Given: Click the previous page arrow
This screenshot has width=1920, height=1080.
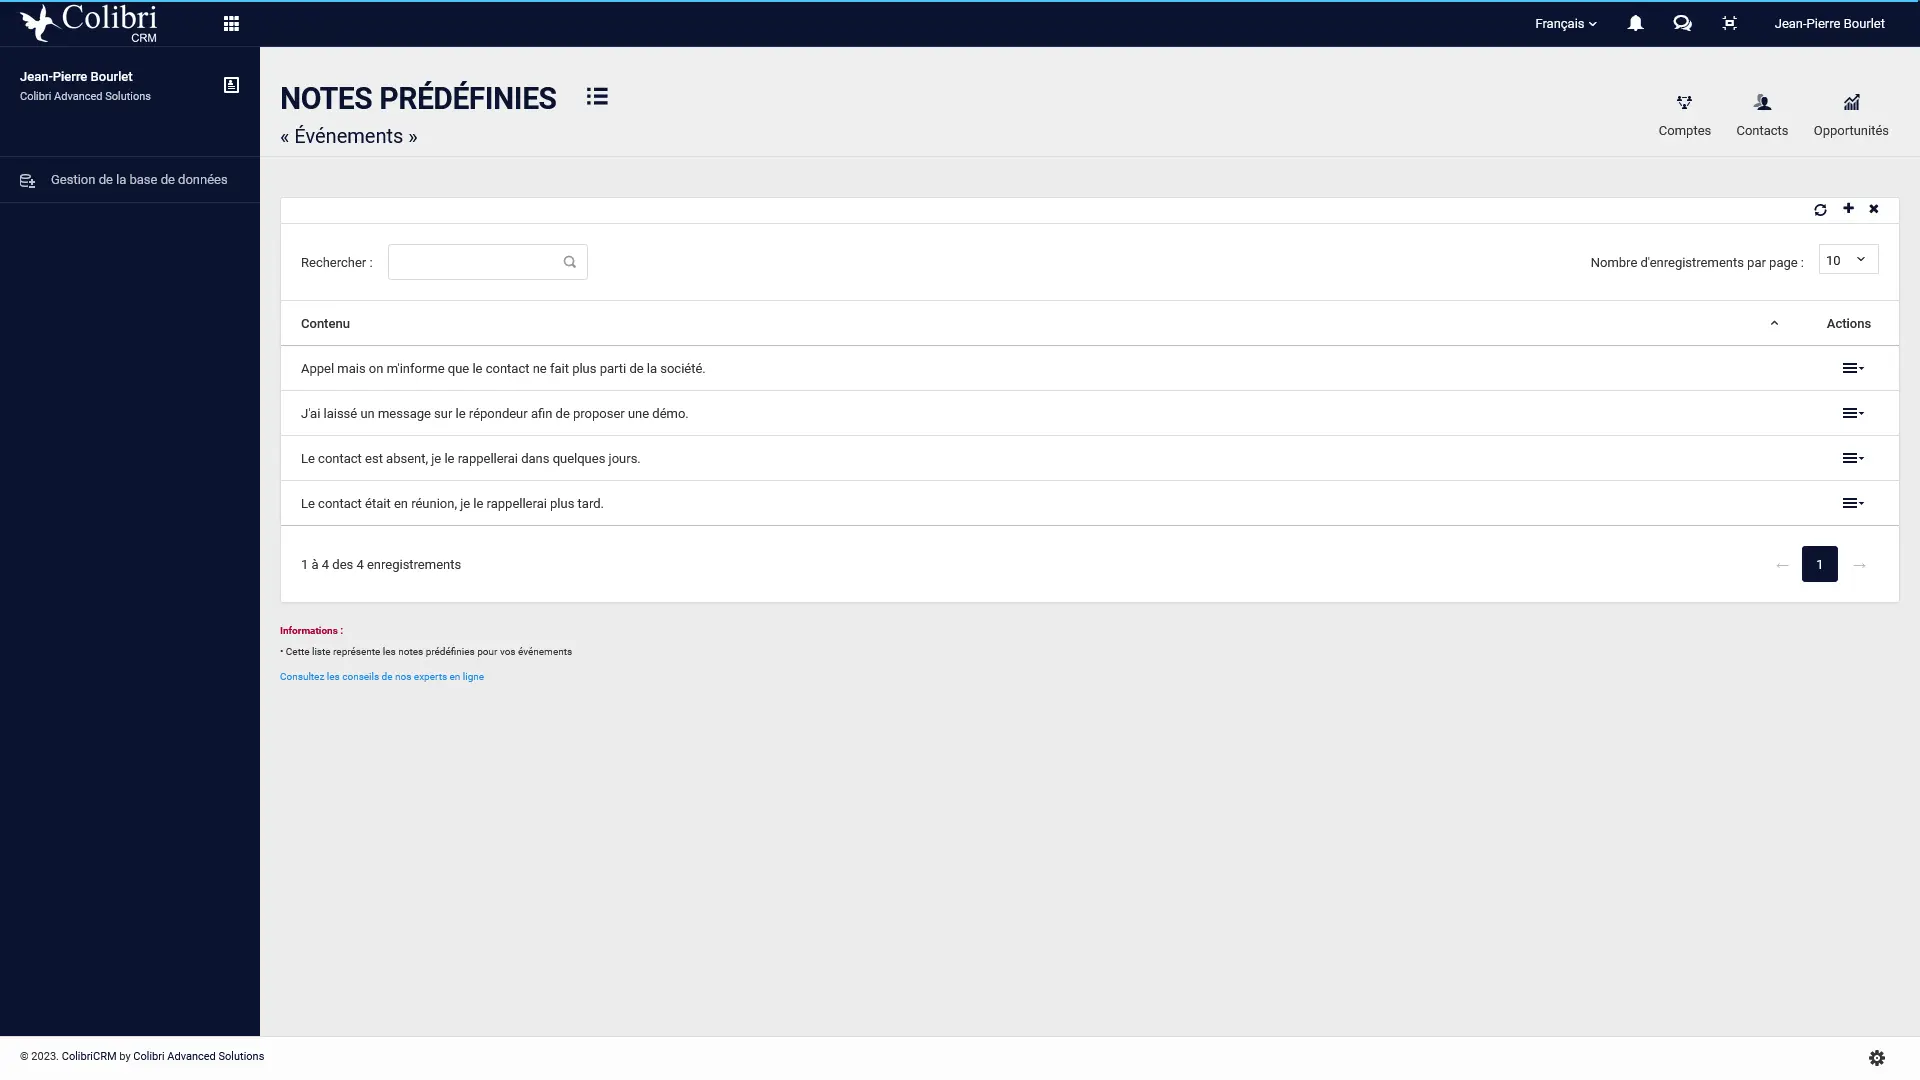Looking at the screenshot, I should coord(1782,566).
